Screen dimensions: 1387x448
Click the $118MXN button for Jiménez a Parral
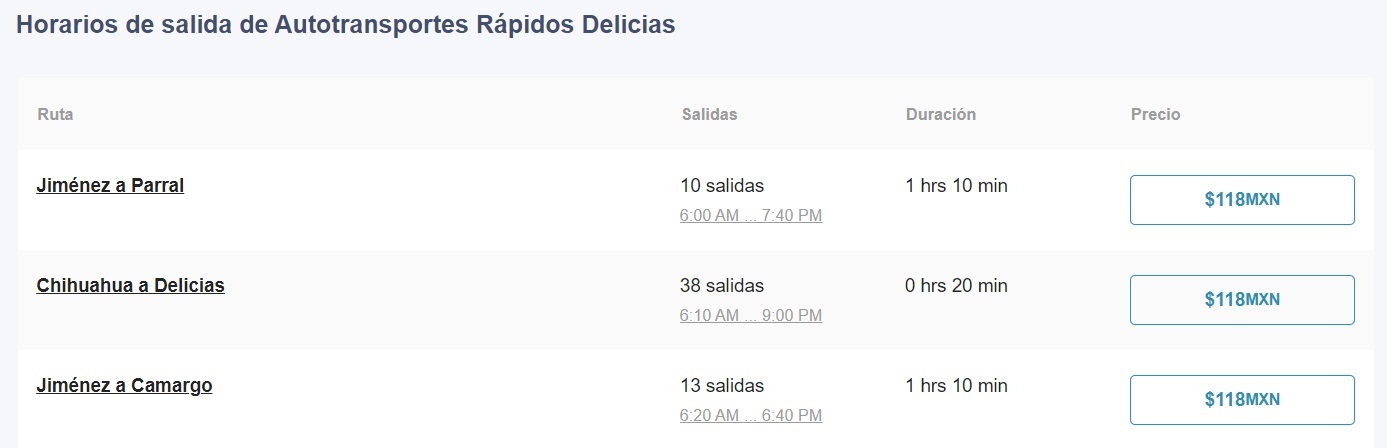coord(1242,200)
